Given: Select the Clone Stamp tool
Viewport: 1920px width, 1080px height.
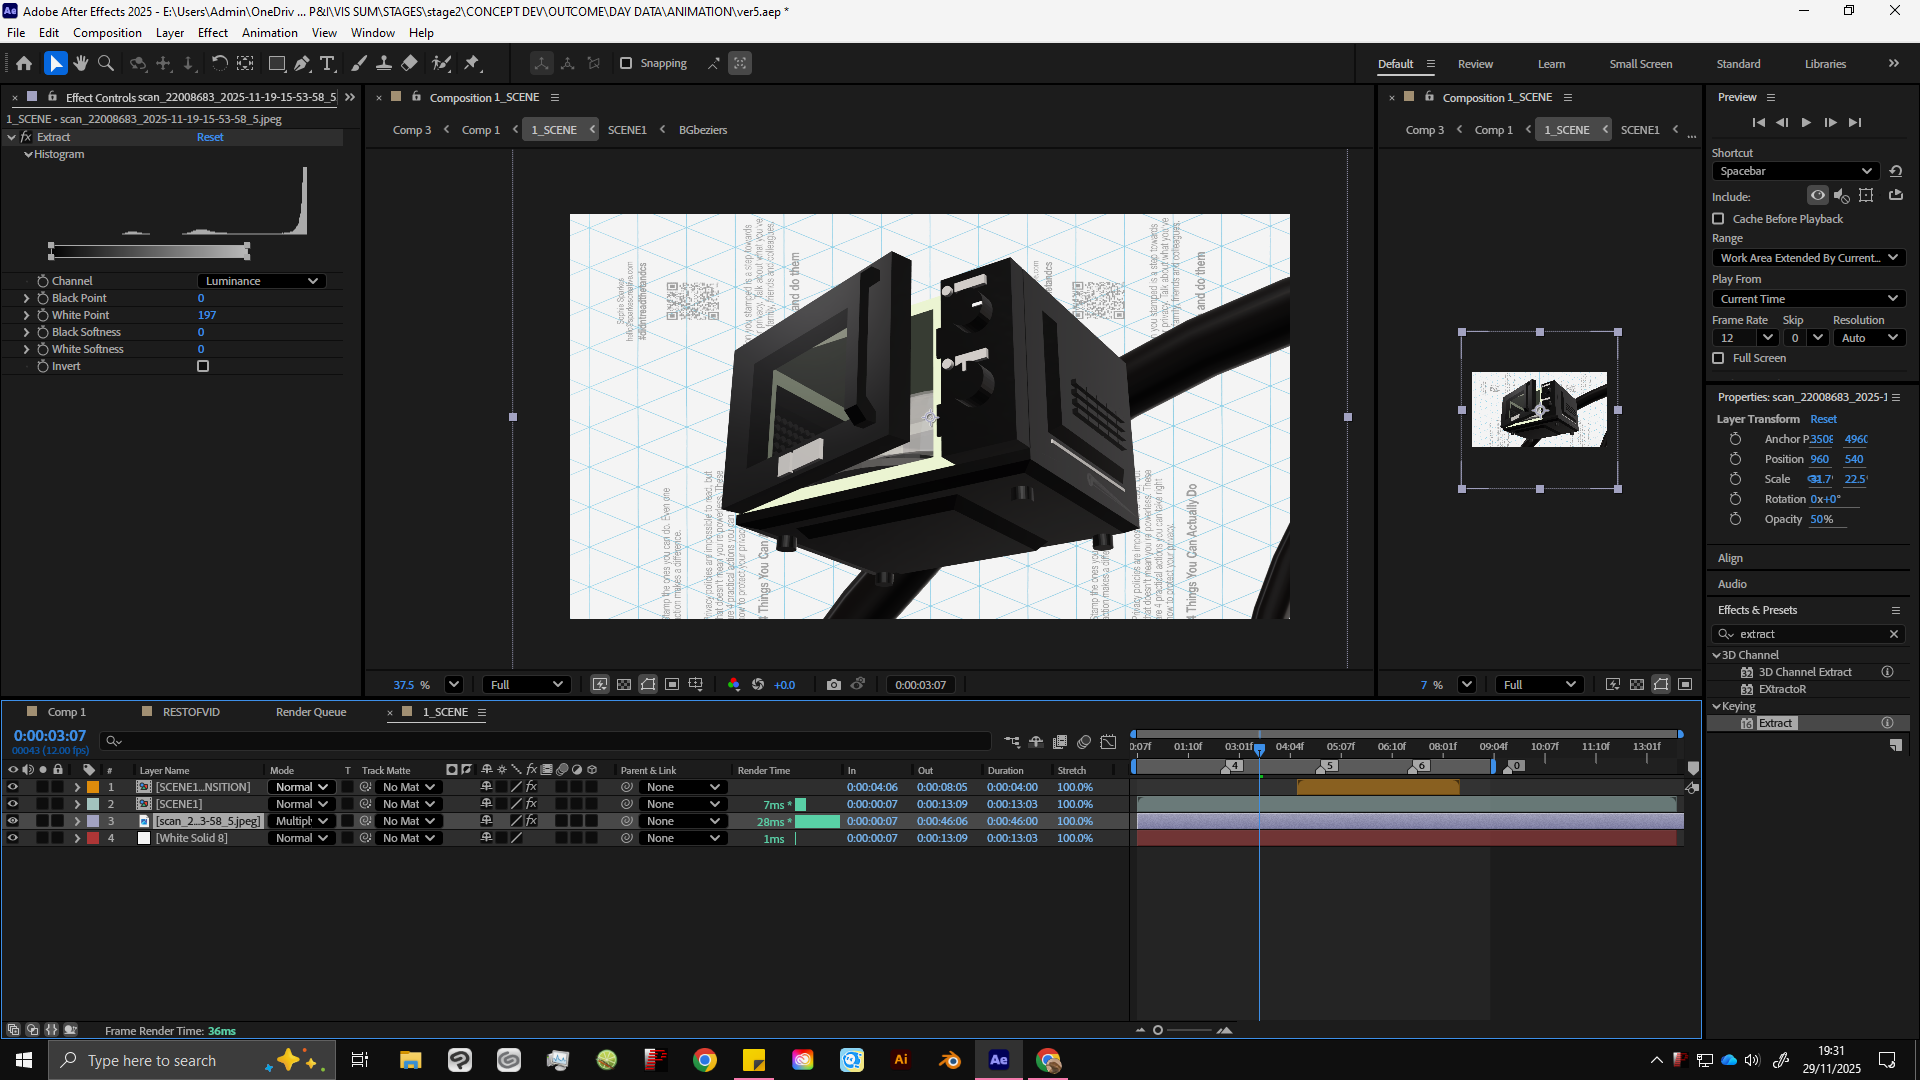Looking at the screenshot, I should (384, 63).
